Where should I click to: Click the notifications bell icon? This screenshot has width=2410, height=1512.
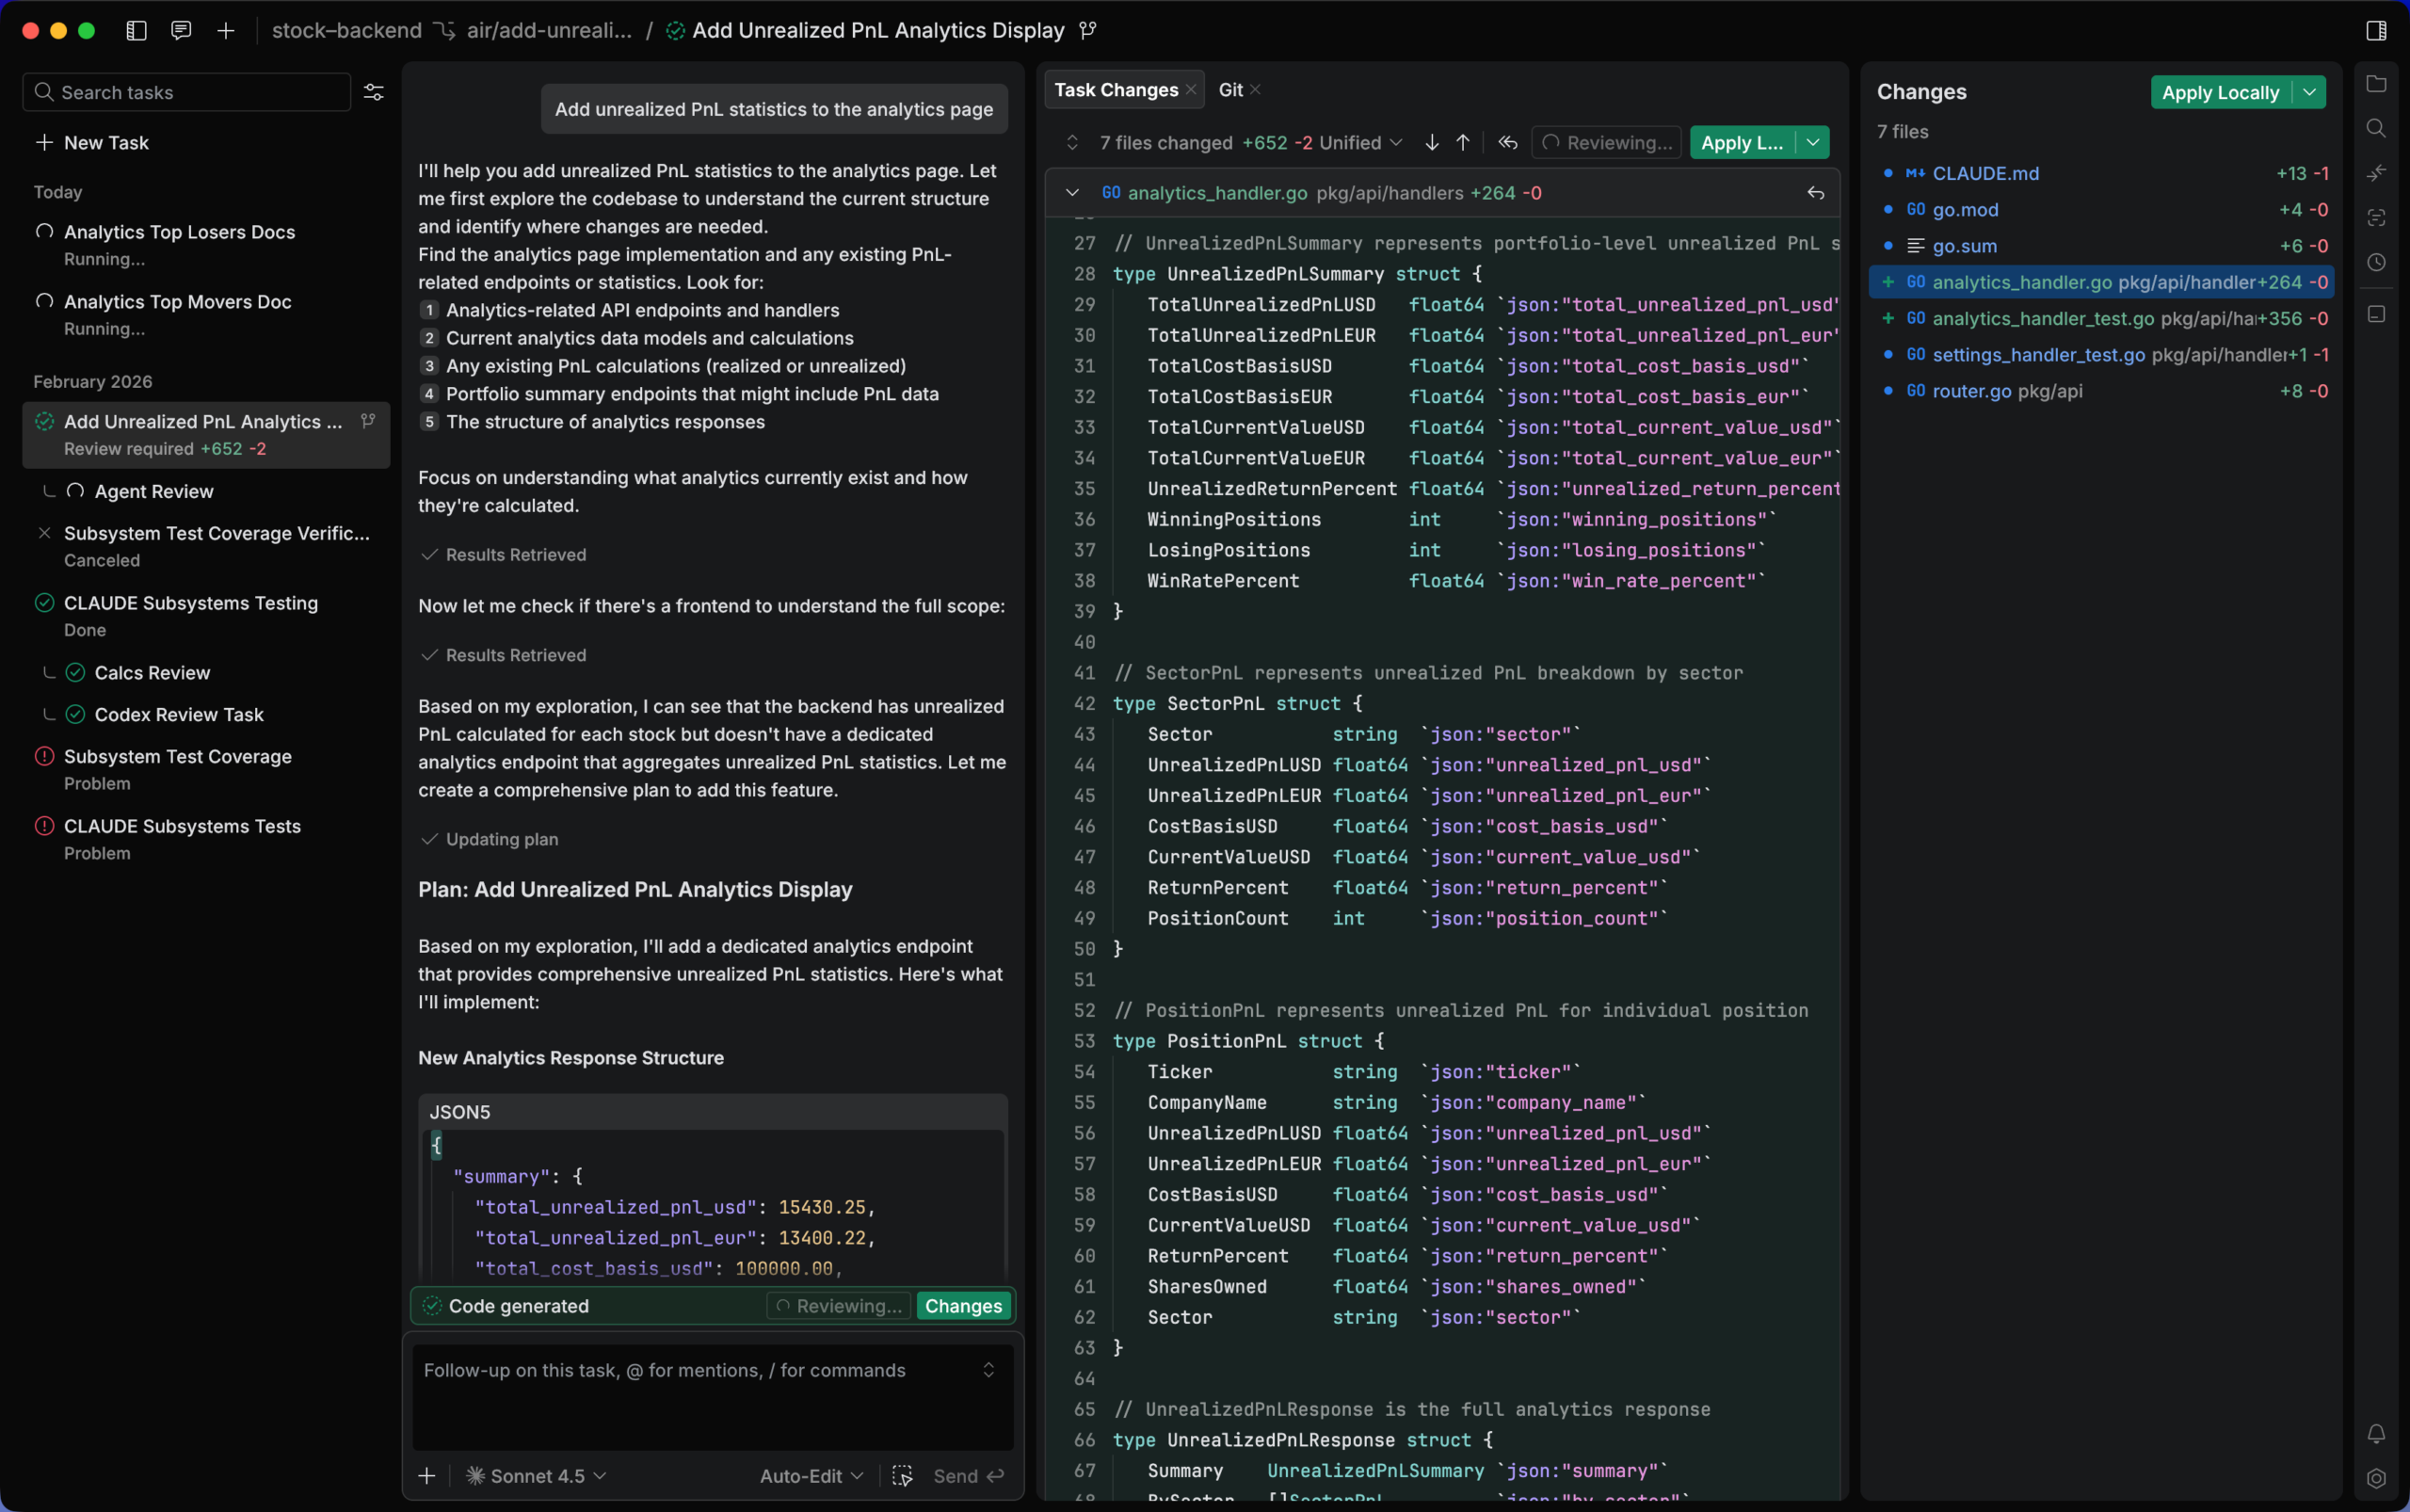(x=2376, y=1432)
